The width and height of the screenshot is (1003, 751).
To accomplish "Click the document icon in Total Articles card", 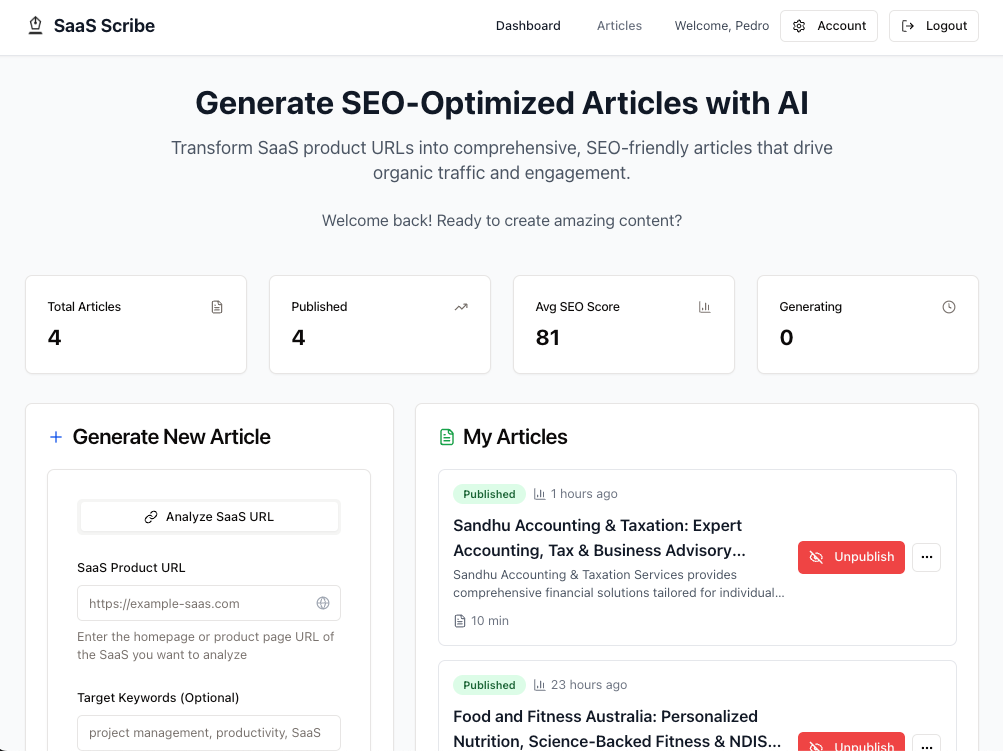I will click(217, 307).
